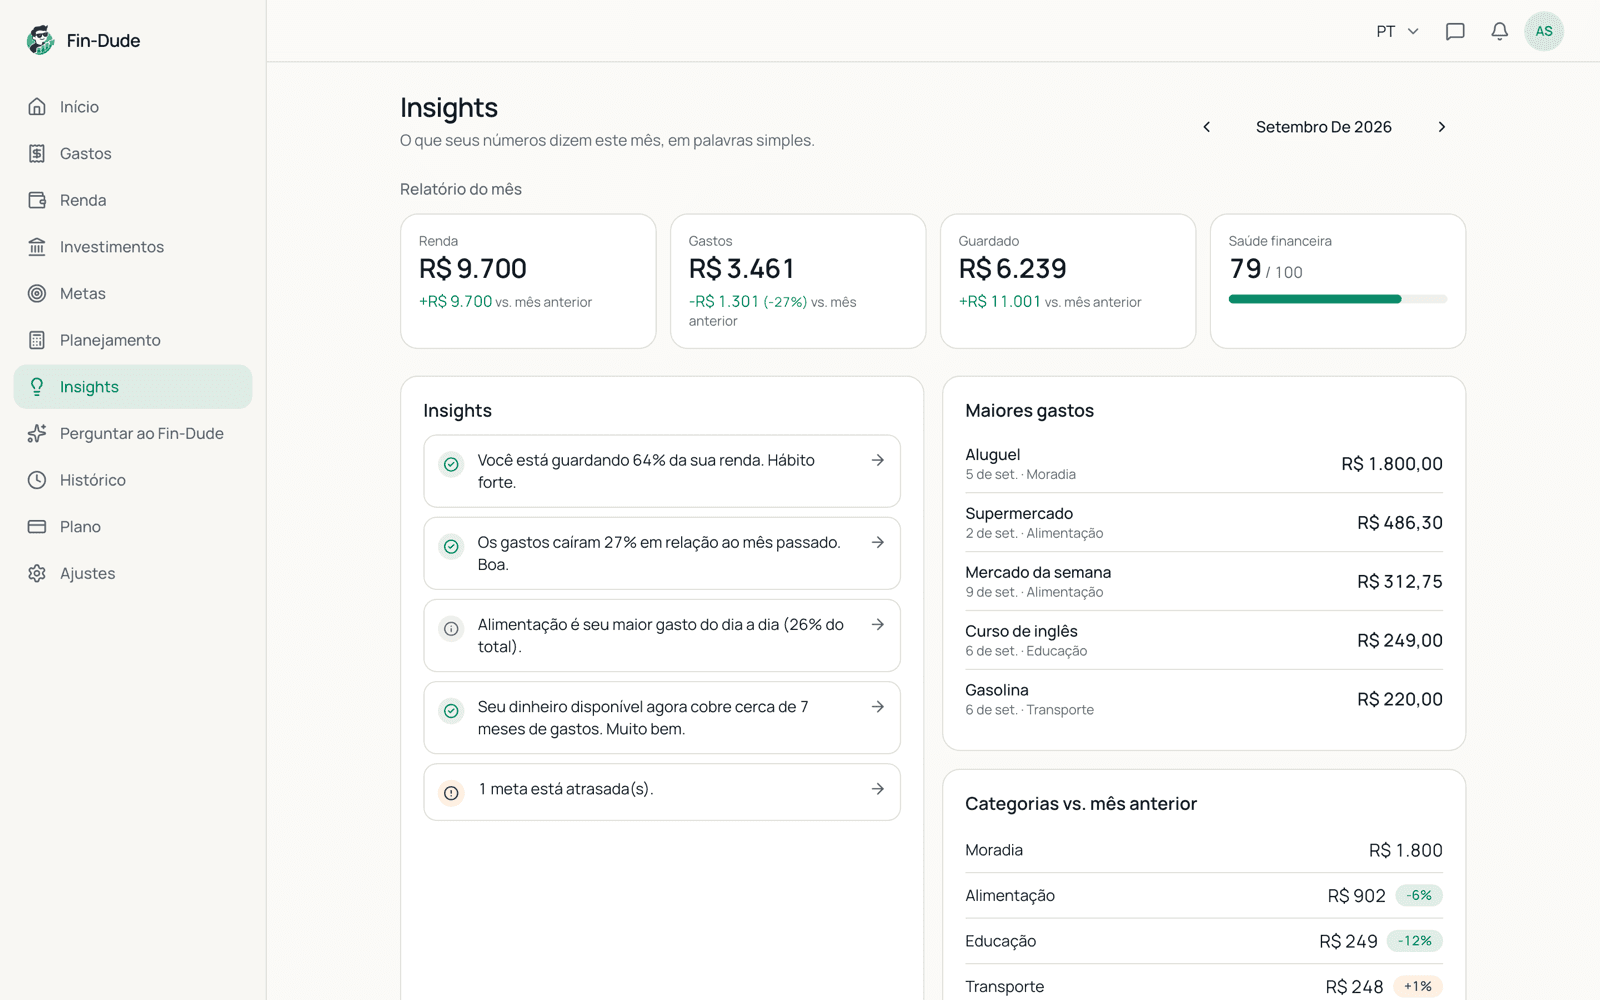Click the Guardado R$ 6.239 summary card
1600x1000 pixels.
pos(1068,281)
